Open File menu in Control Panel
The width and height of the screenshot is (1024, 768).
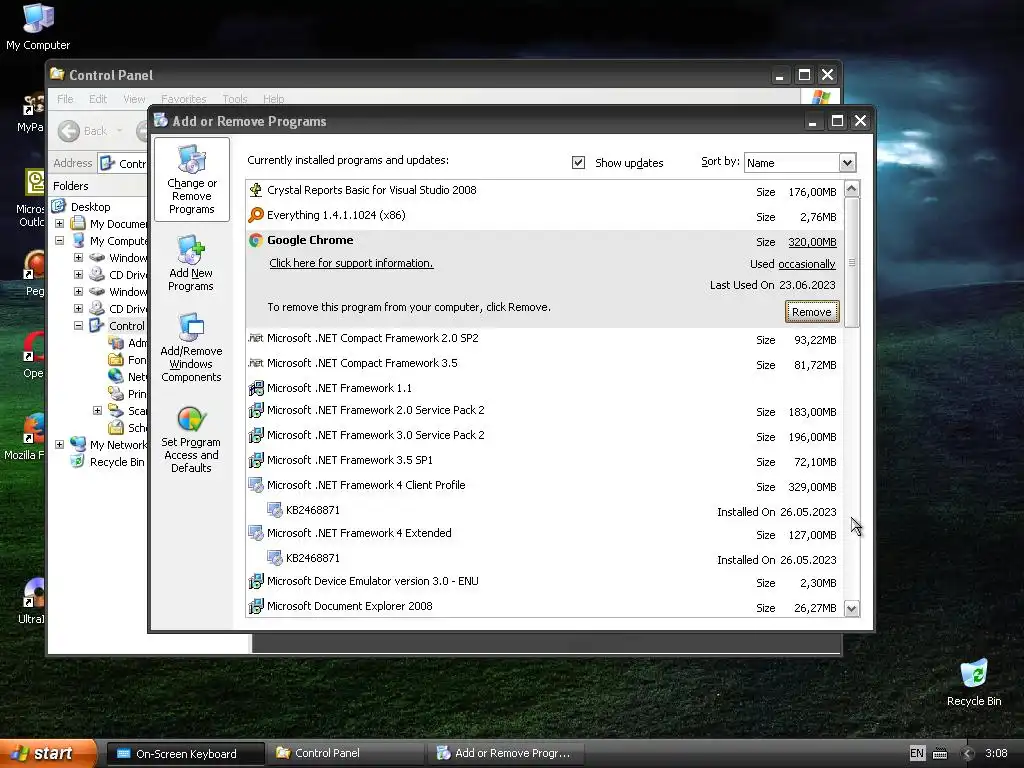pyautogui.click(x=65, y=99)
